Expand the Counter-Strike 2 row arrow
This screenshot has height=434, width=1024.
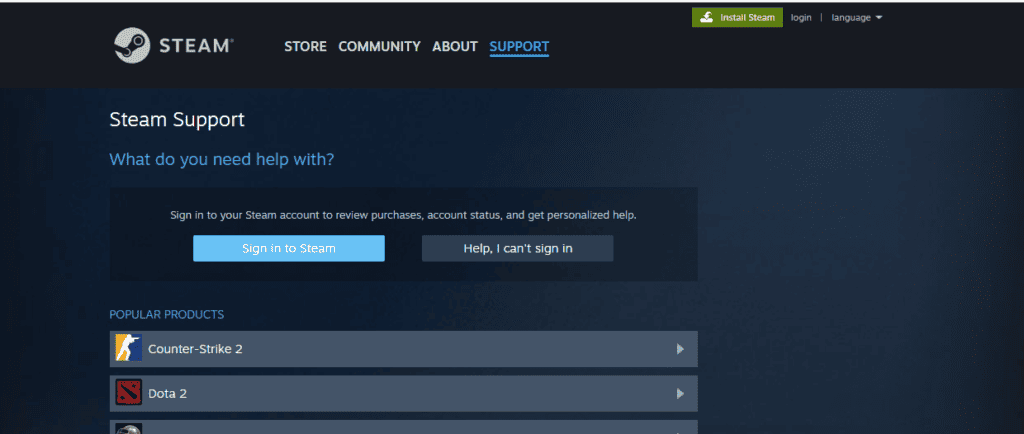coord(680,349)
